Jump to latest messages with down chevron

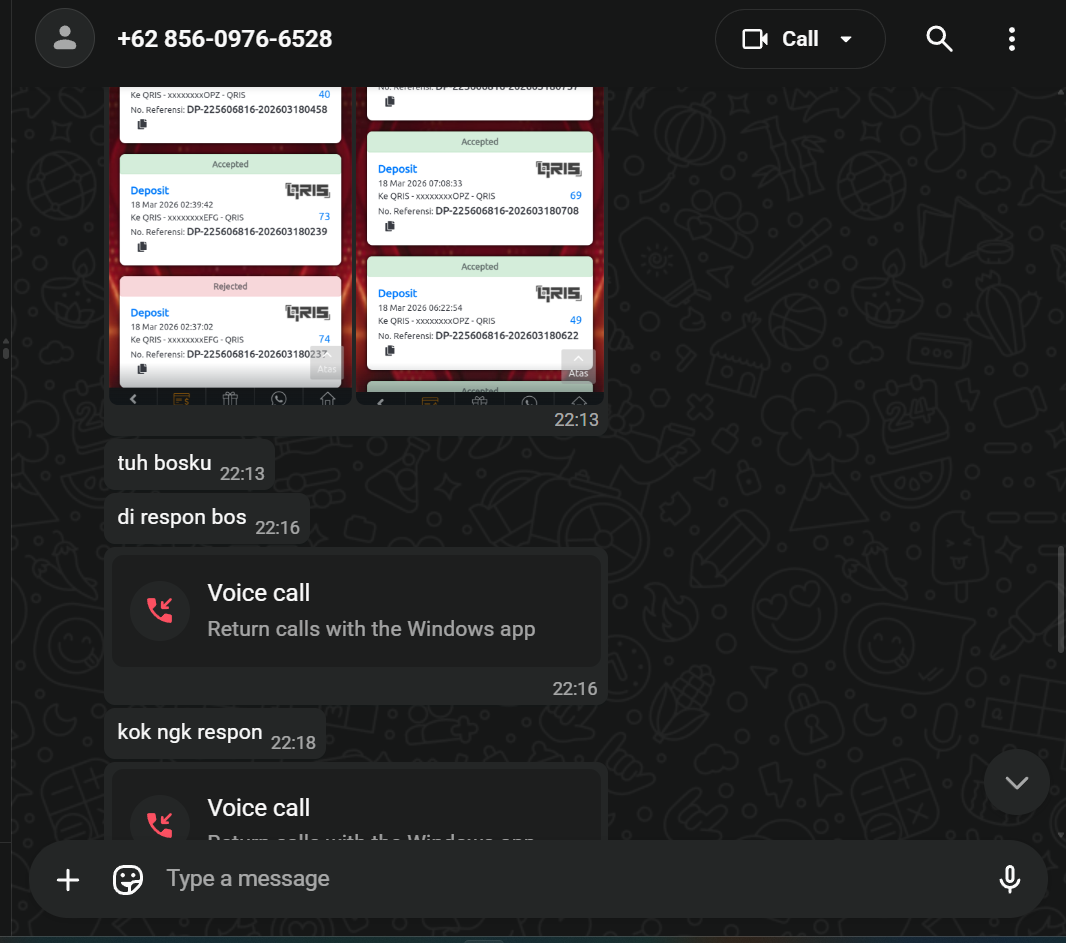pos(1016,782)
